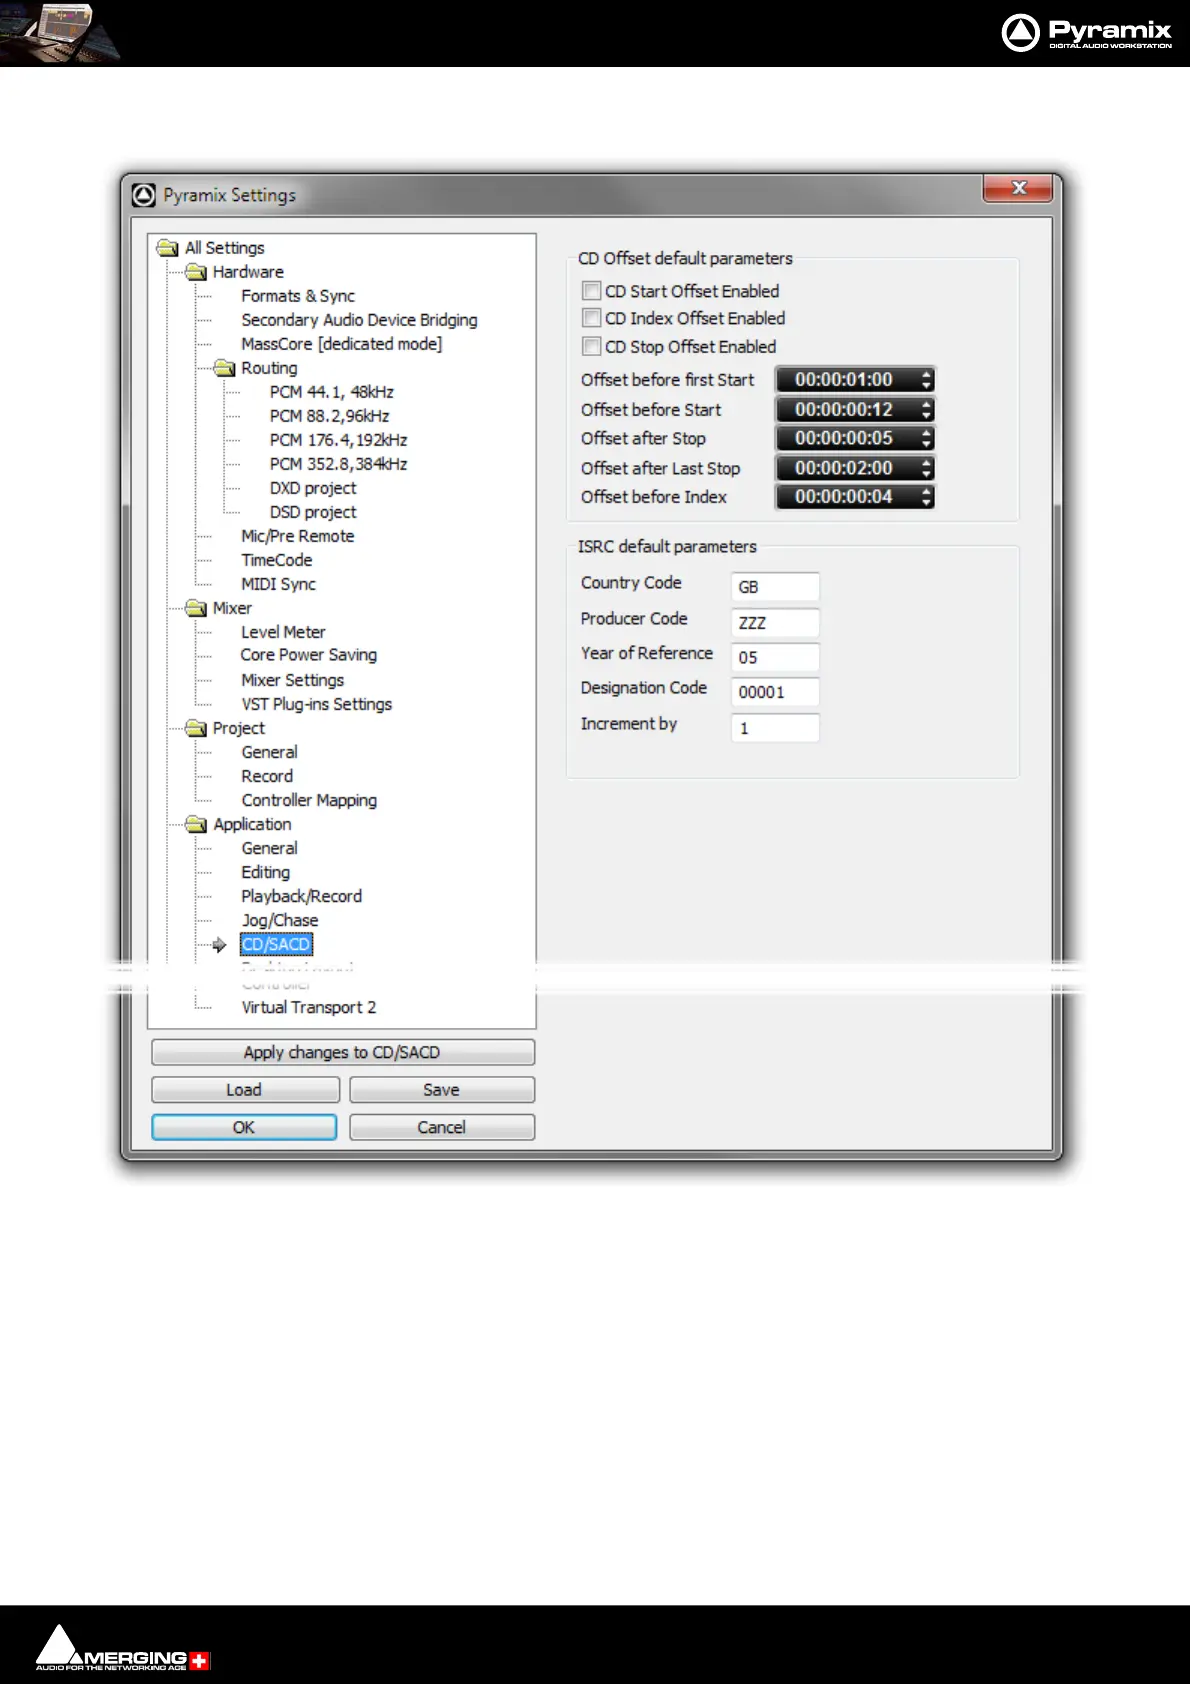Viewport: 1190px width, 1684px height.
Task: Open Mixer Settings item
Action: (x=292, y=680)
